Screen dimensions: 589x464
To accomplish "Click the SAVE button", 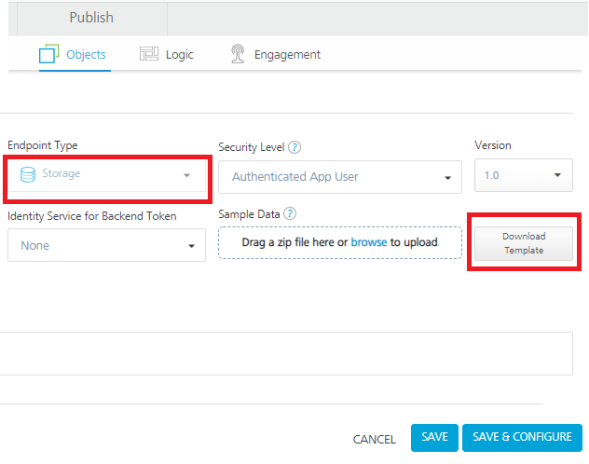I will click(x=435, y=437).
